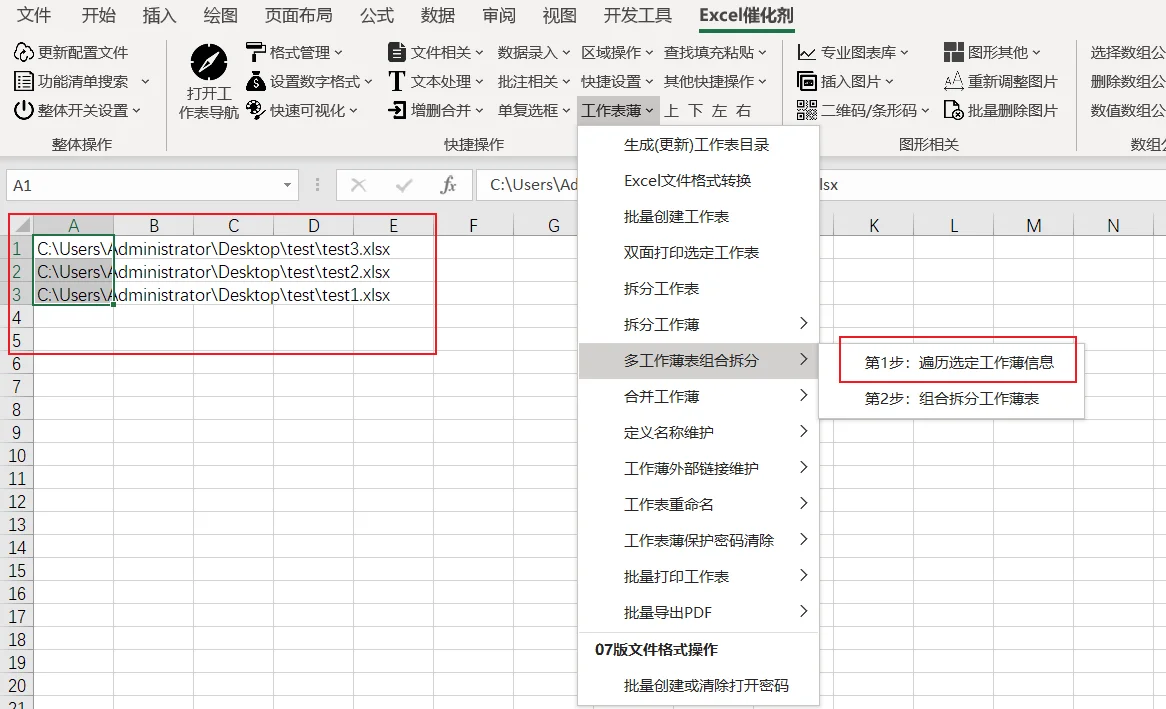Choose Excel文件格式转换 menu item
The height and width of the screenshot is (709, 1166).
point(698,180)
